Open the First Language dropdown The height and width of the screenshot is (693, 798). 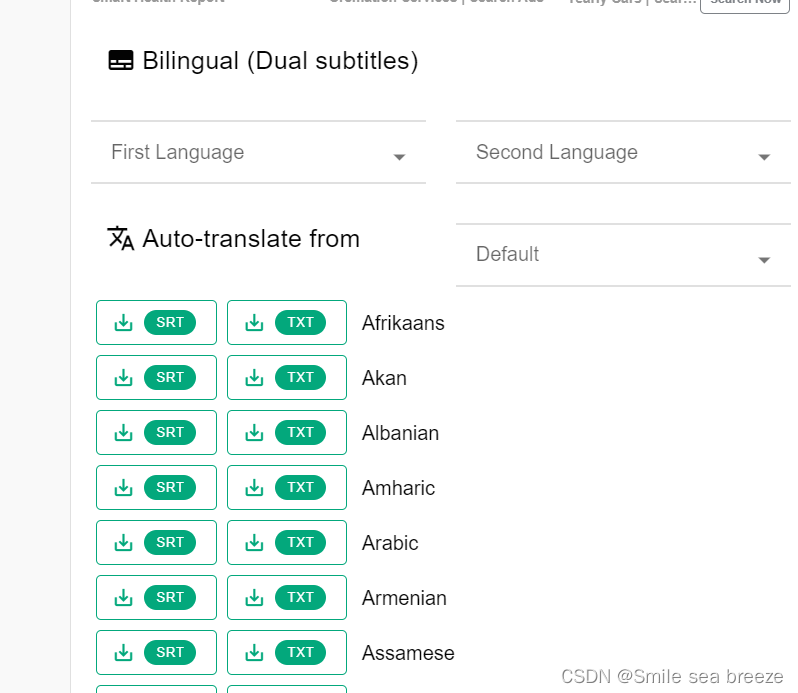point(258,152)
